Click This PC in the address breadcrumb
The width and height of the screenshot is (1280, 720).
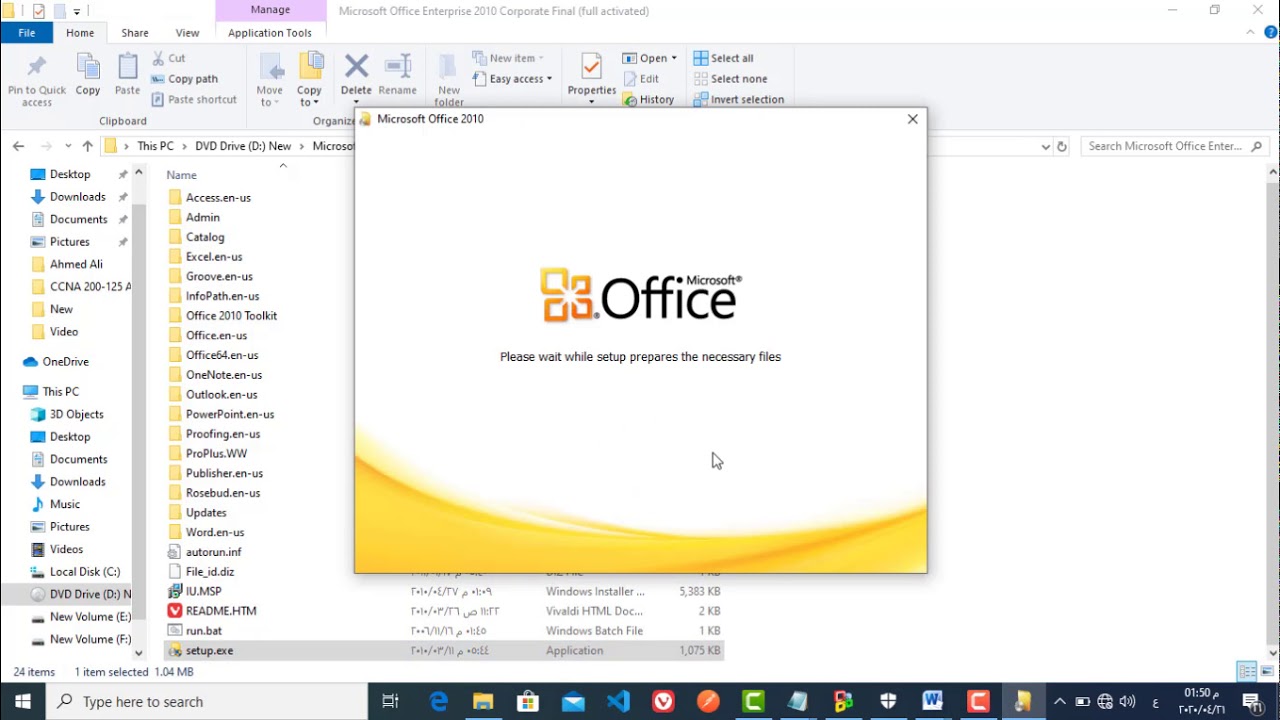pyautogui.click(x=155, y=146)
